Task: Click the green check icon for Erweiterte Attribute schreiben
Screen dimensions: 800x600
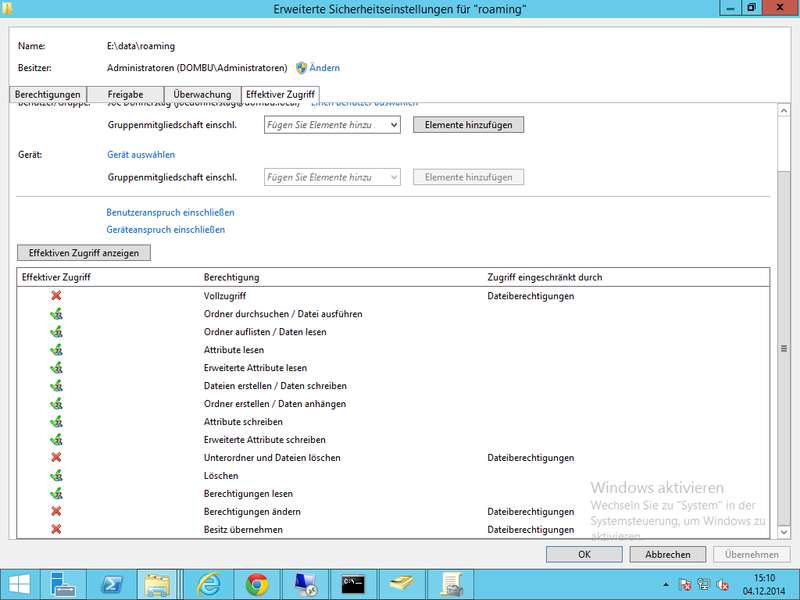Action: pos(56,439)
